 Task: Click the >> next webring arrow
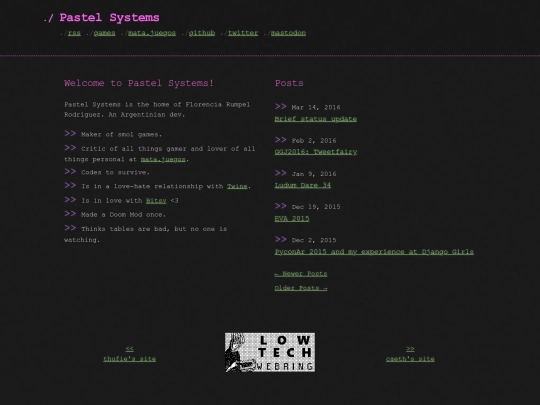[410, 349]
